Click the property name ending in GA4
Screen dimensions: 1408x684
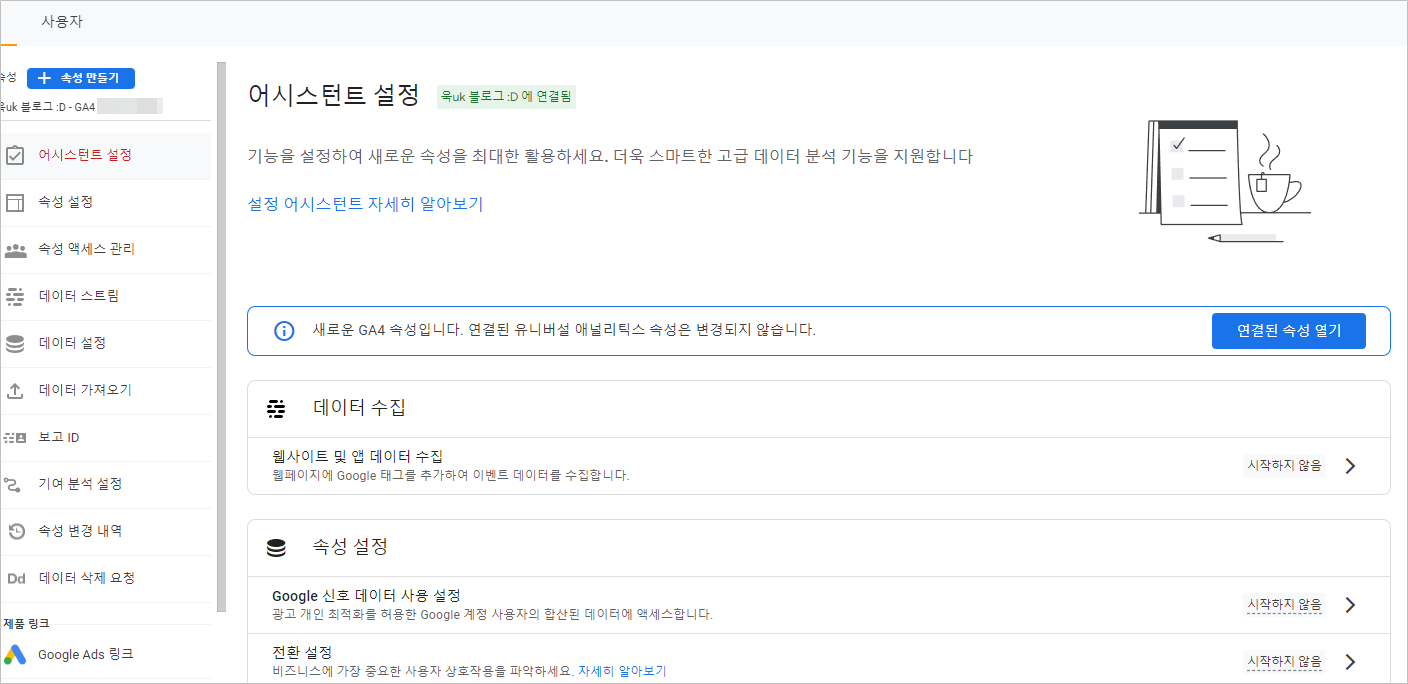click(48, 106)
